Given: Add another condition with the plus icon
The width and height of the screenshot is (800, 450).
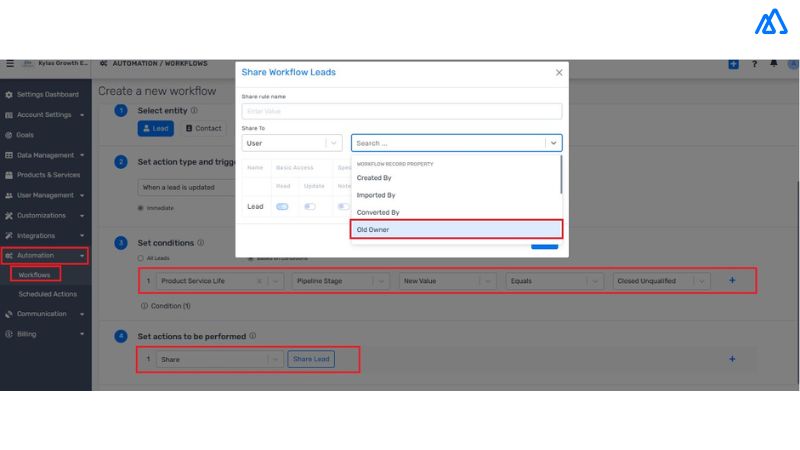Looking at the screenshot, I should coord(732,281).
